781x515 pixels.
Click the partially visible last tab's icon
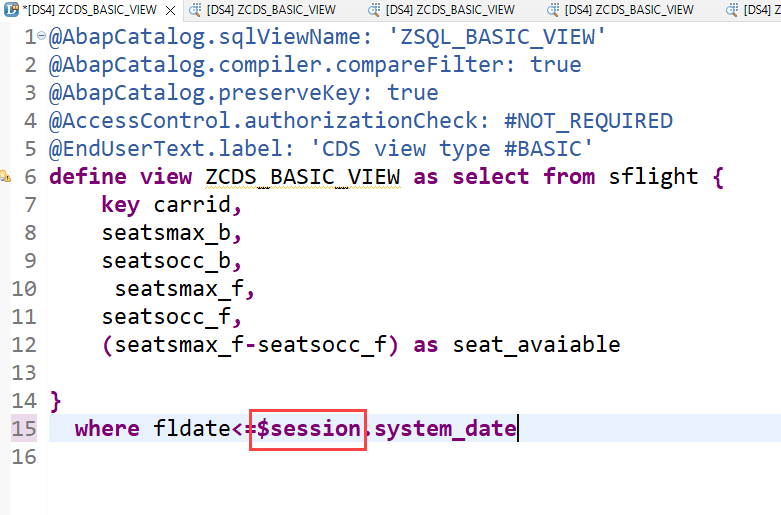tap(733, 10)
